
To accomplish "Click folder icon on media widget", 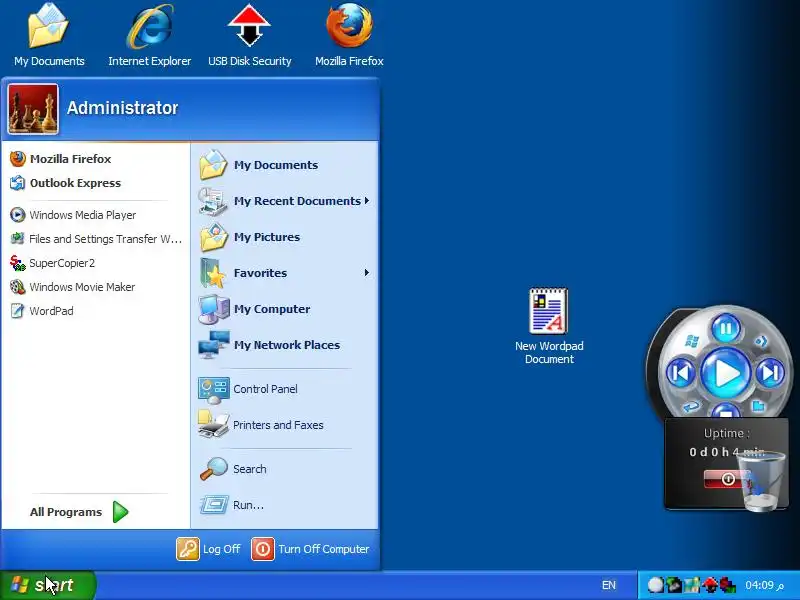I will click(759, 406).
